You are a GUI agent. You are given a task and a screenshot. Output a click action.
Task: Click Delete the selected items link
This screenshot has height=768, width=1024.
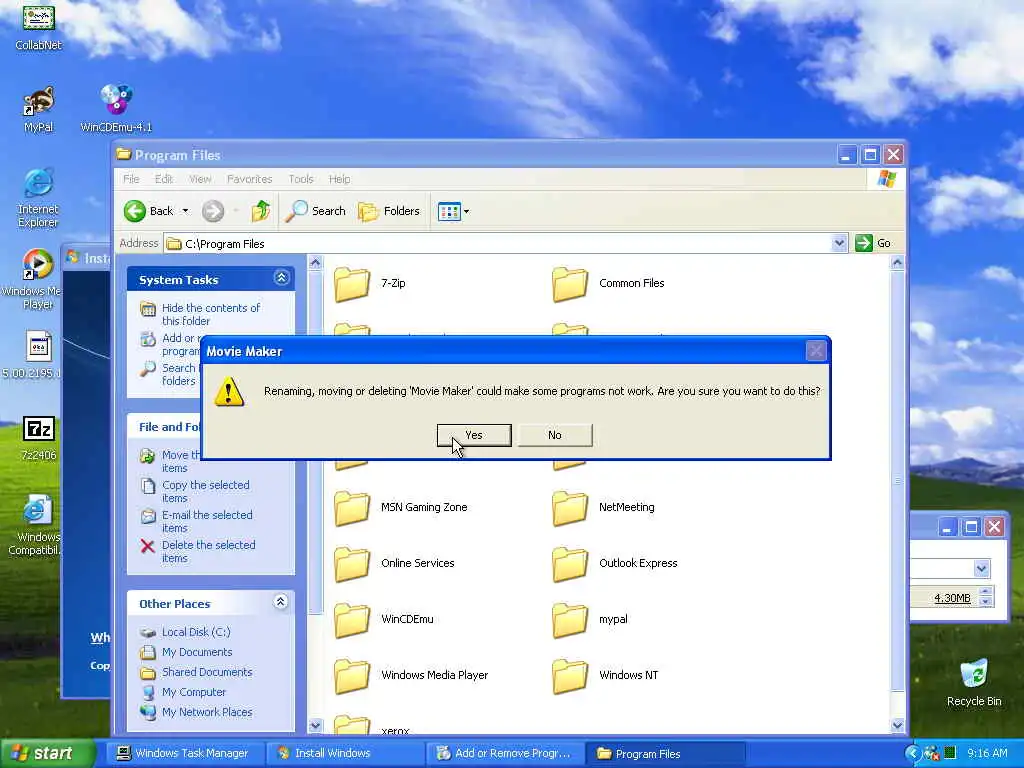208,551
